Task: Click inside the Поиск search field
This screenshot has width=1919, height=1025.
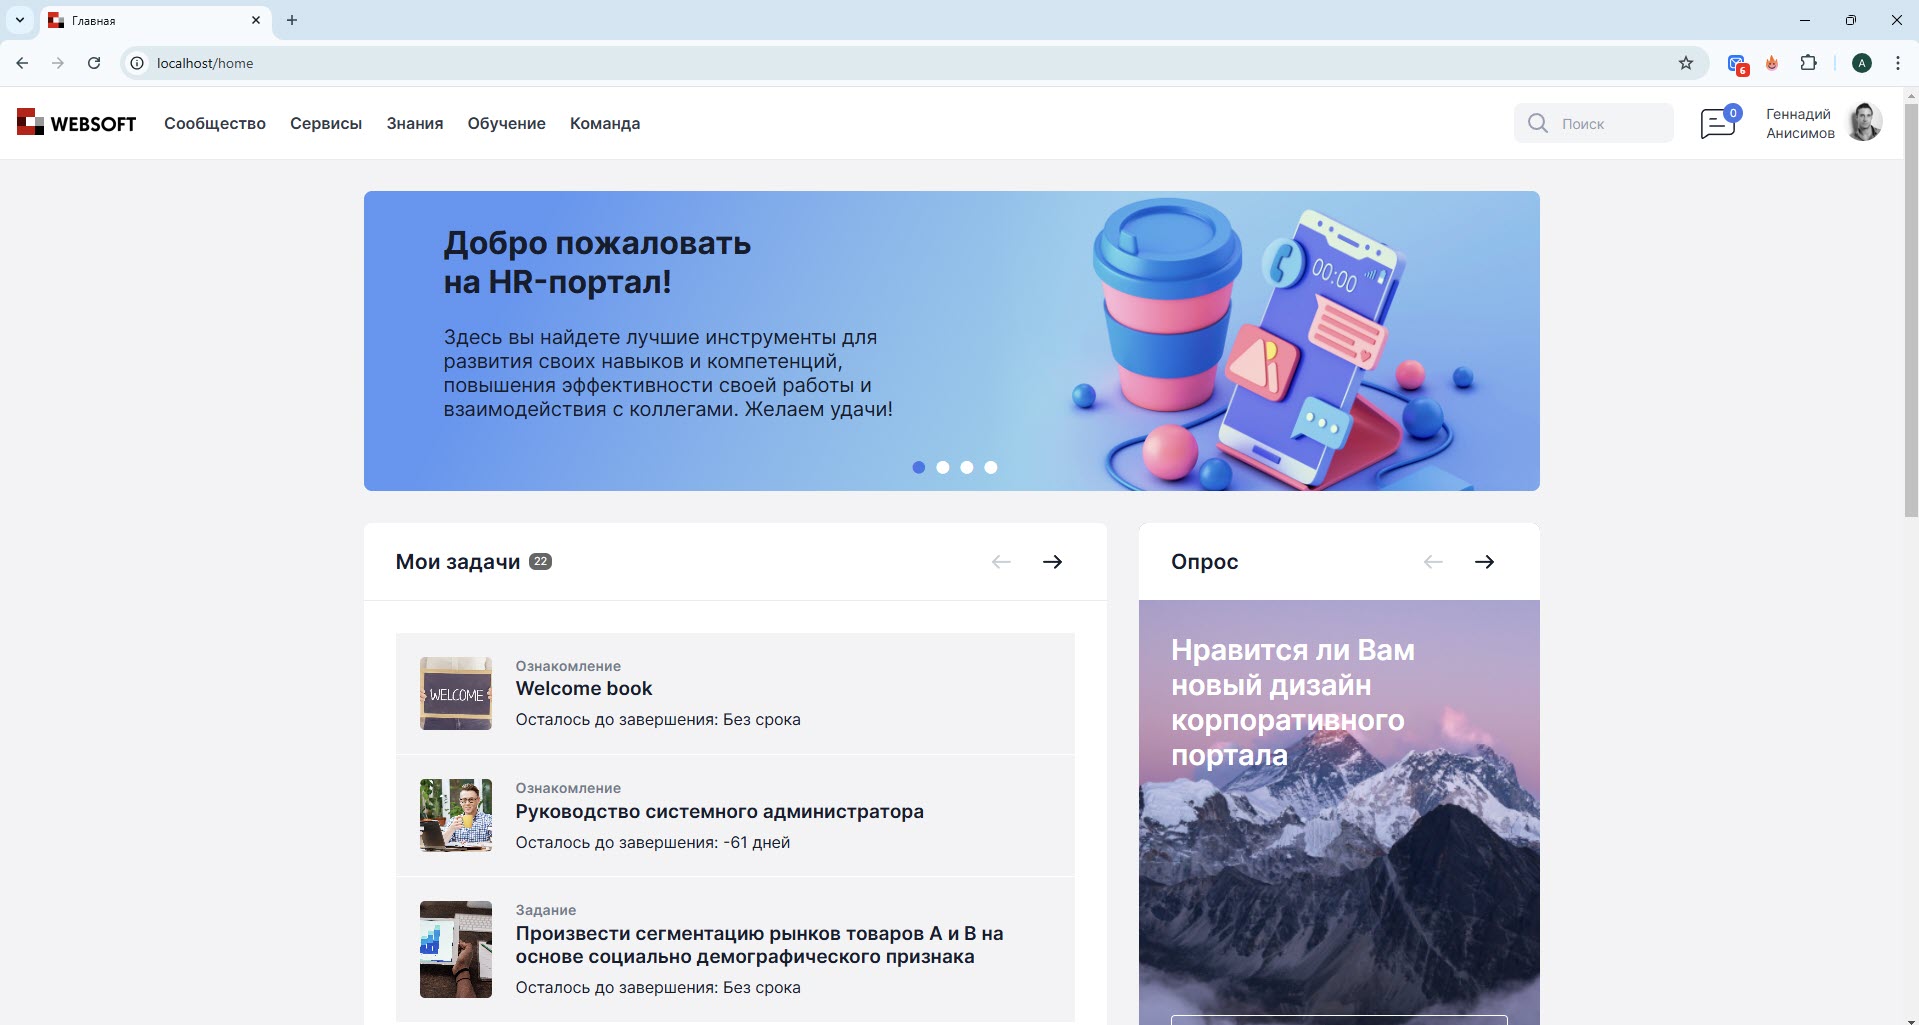Action: click(x=1600, y=123)
